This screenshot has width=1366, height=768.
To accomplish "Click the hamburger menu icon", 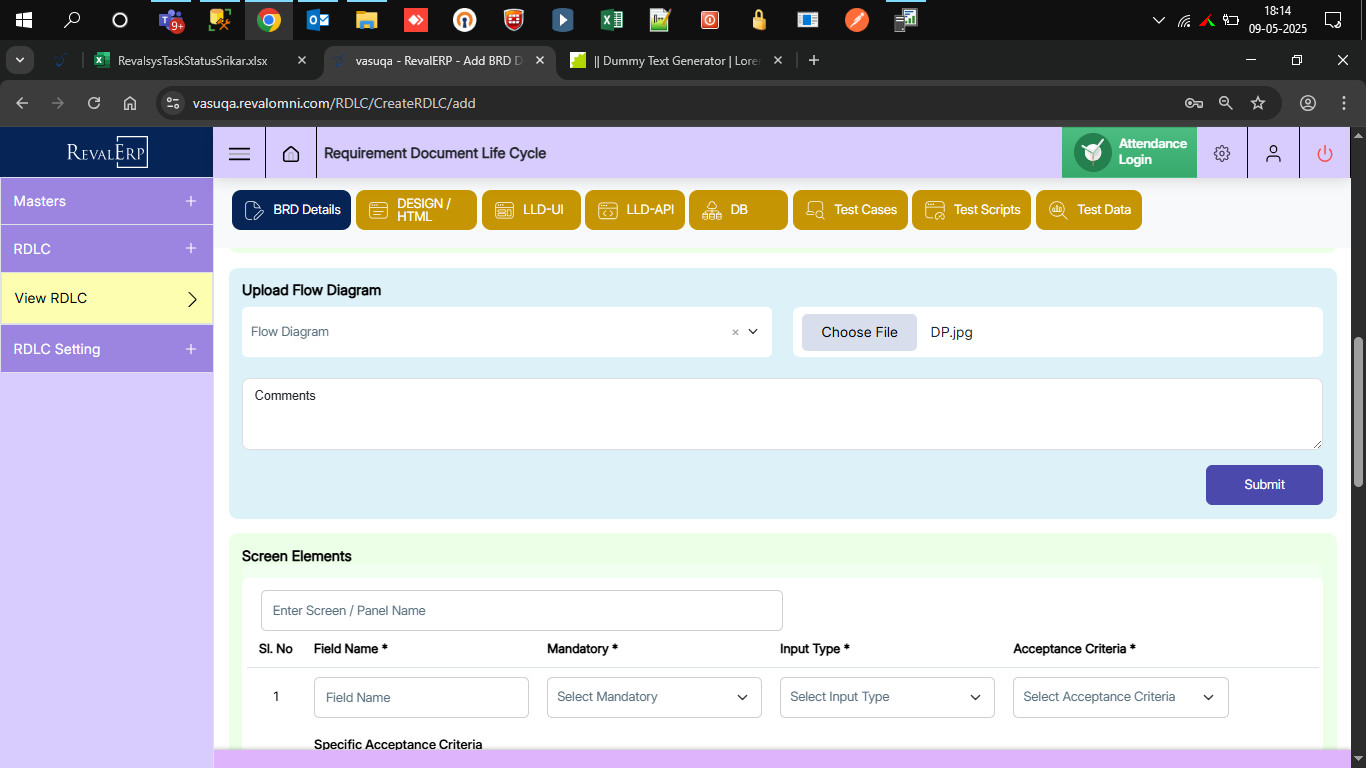I will coord(239,153).
